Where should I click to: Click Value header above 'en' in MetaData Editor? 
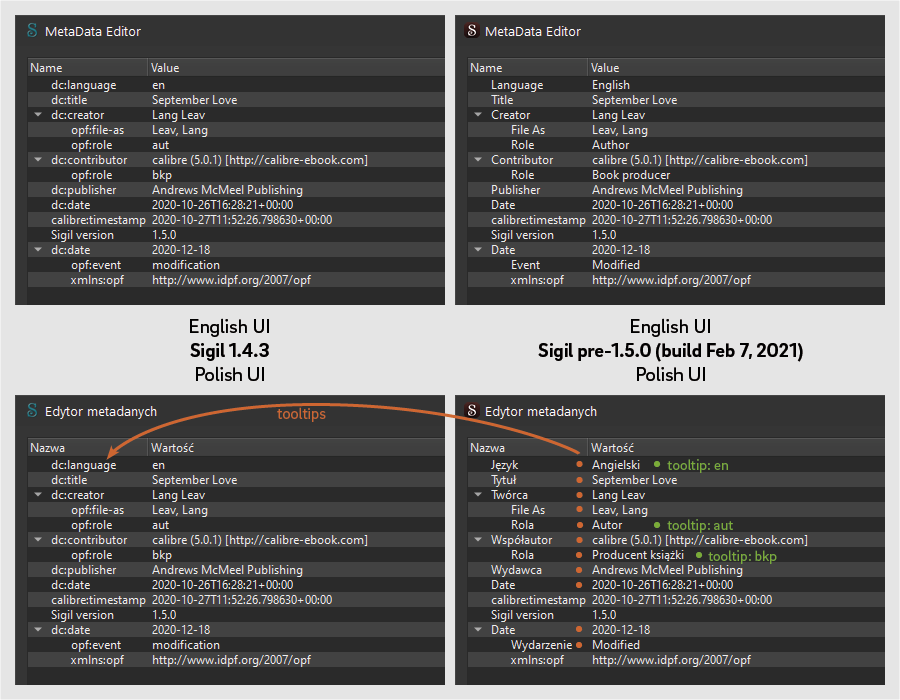point(296,68)
